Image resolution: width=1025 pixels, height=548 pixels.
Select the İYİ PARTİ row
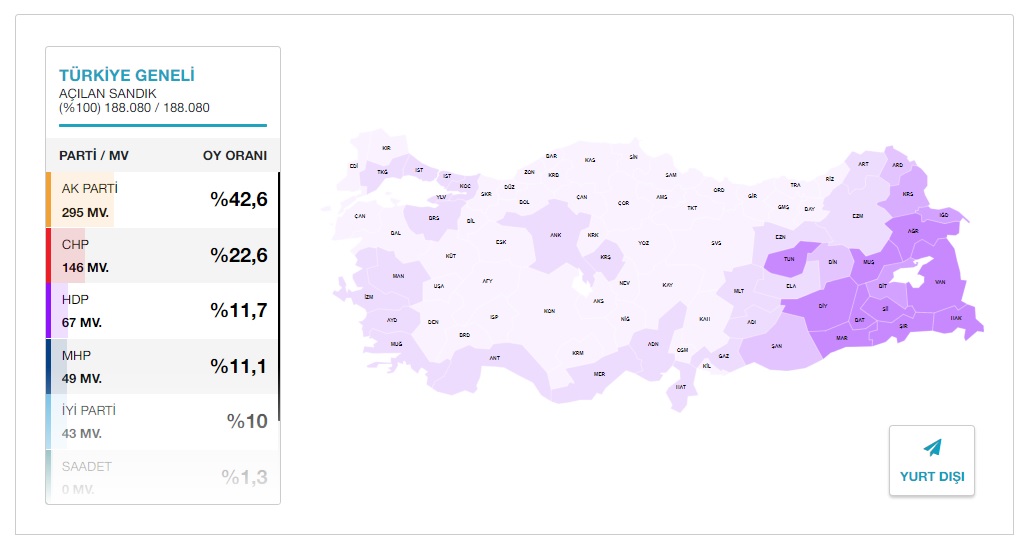click(x=163, y=422)
